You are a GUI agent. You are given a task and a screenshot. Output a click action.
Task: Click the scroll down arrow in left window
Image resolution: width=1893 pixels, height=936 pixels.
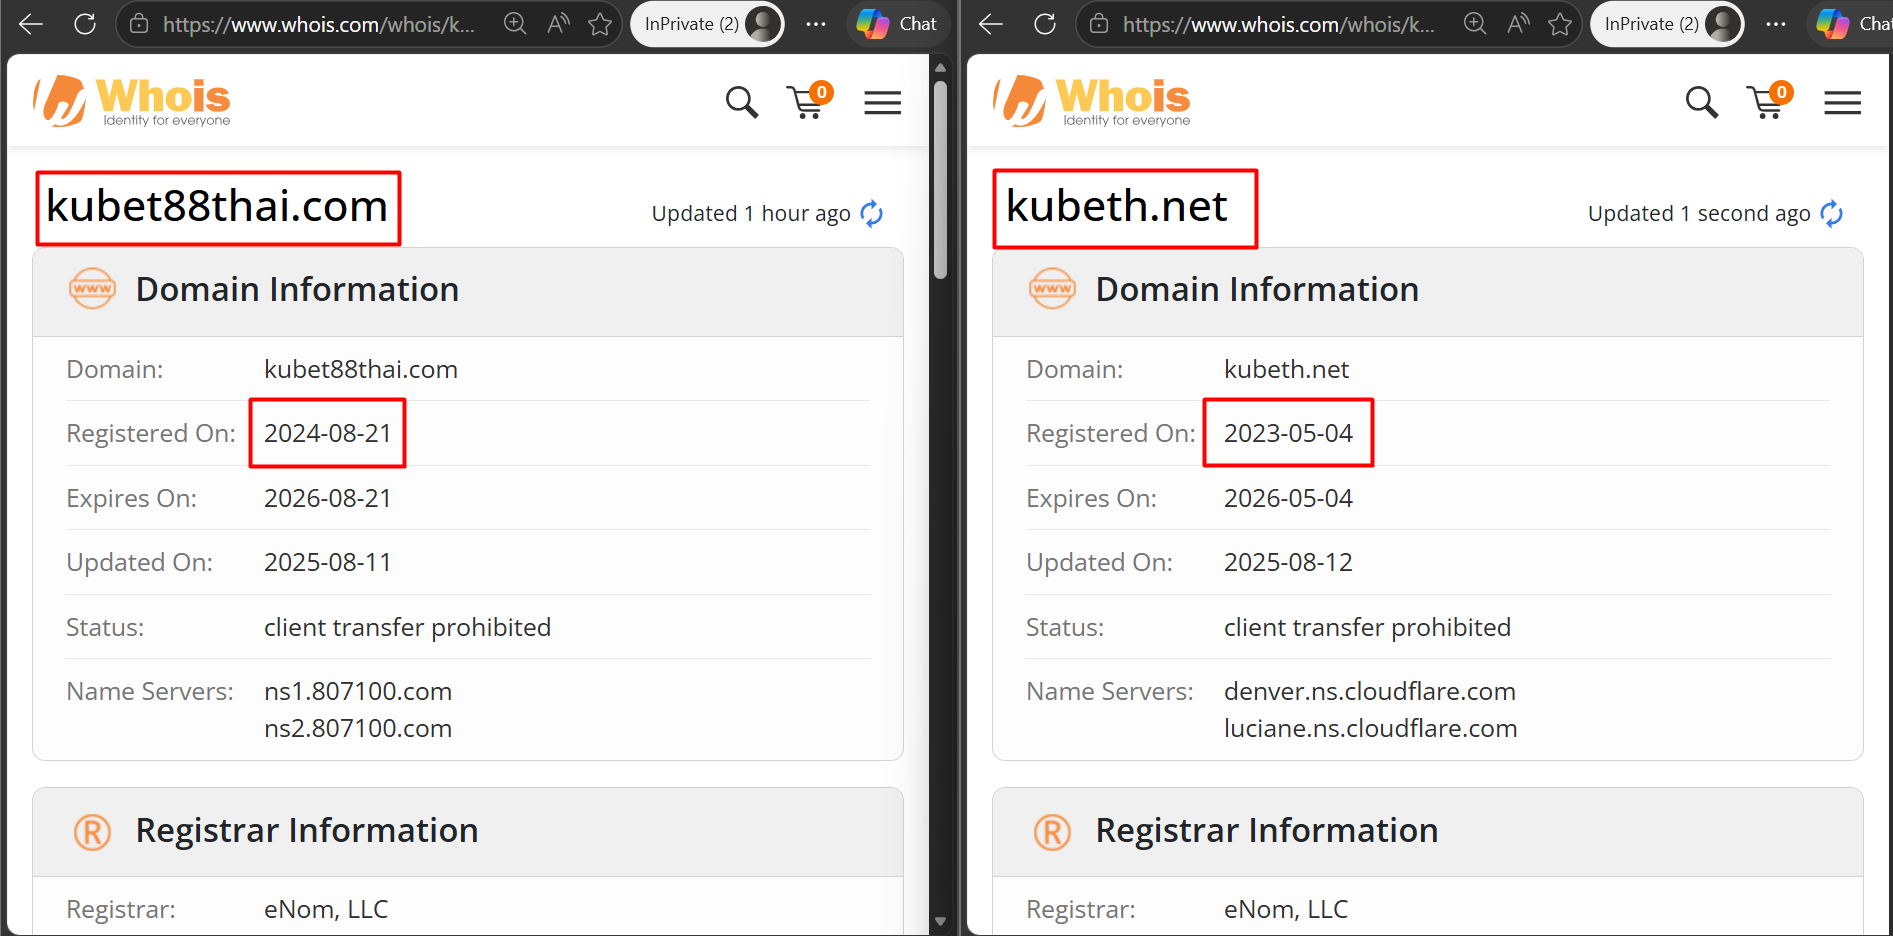(x=940, y=922)
